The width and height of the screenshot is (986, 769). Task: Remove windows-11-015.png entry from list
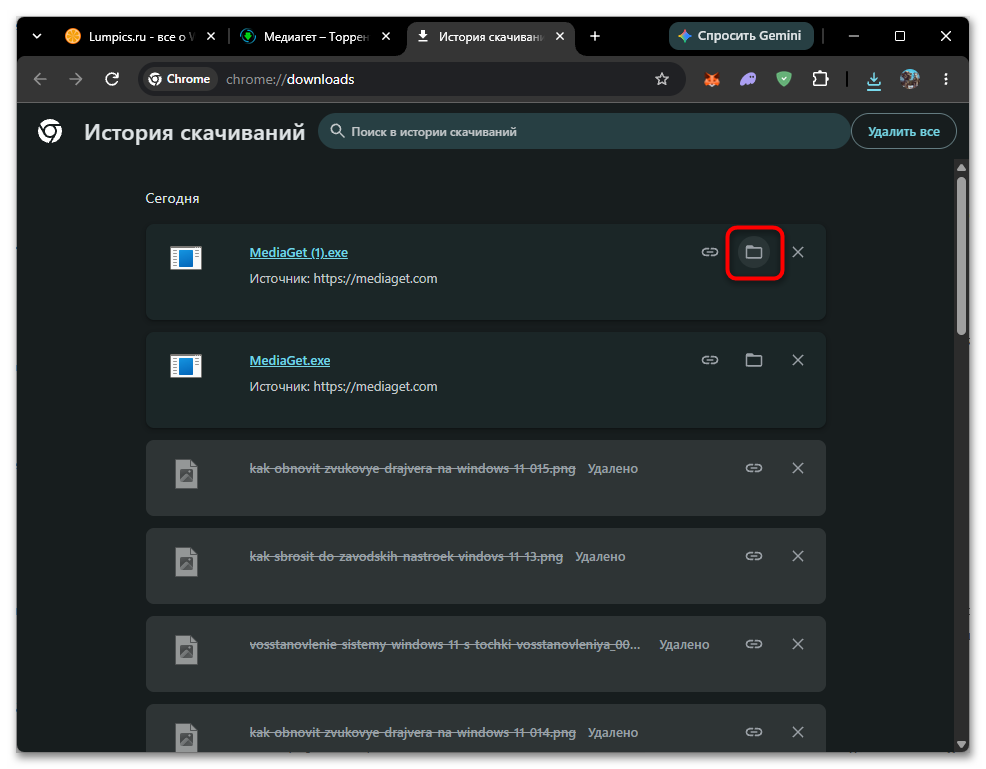coord(797,468)
